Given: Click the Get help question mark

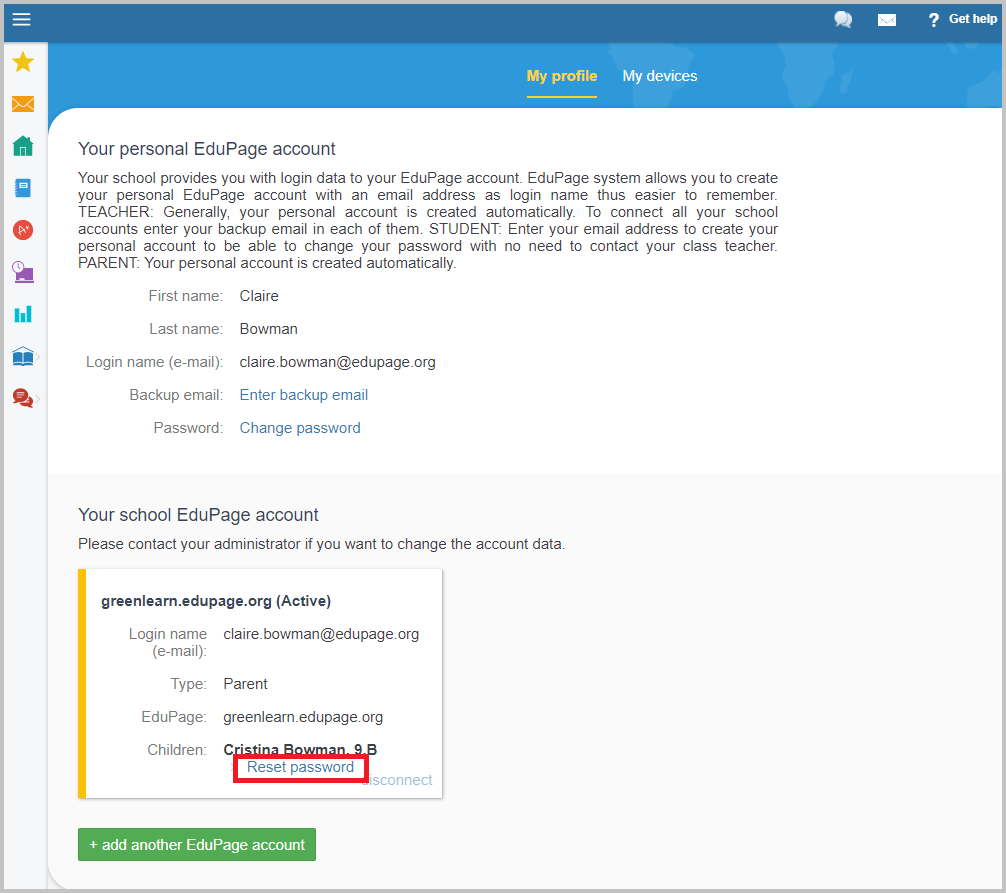Looking at the screenshot, I should (x=934, y=20).
